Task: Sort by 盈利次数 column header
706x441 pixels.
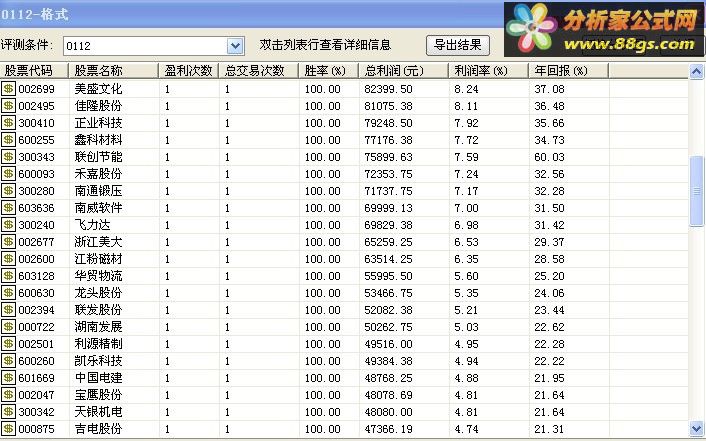Action: (189, 71)
